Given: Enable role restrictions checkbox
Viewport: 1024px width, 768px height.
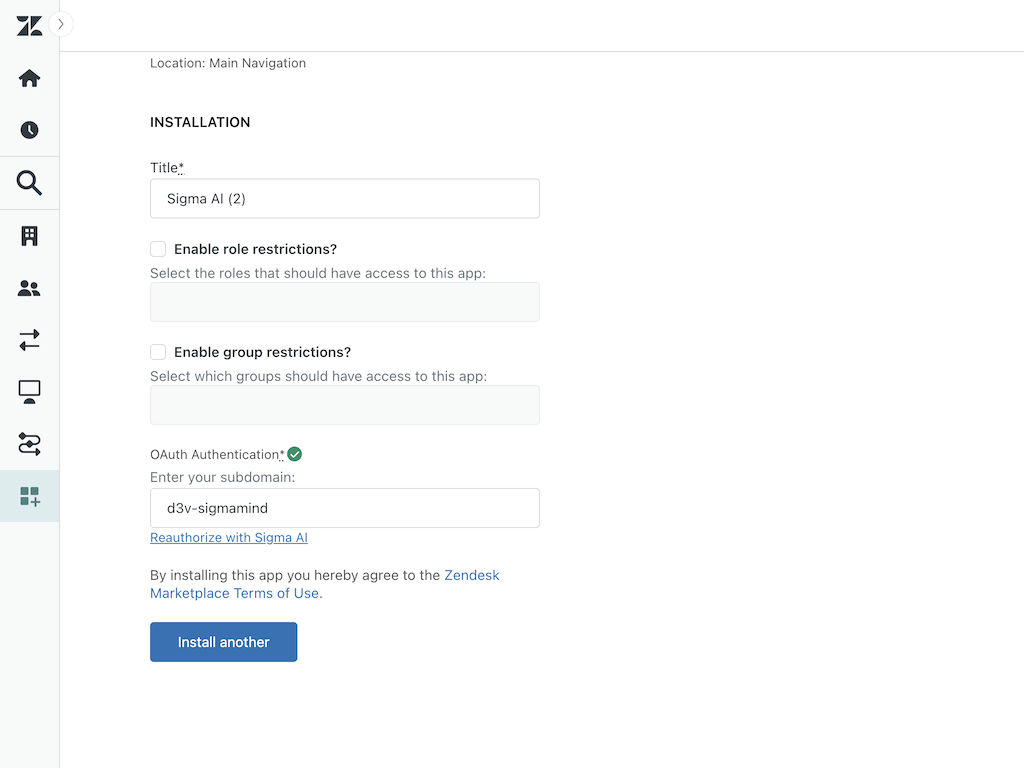Looking at the screenshot, I should pyautogui.click(x=158, y=249).
